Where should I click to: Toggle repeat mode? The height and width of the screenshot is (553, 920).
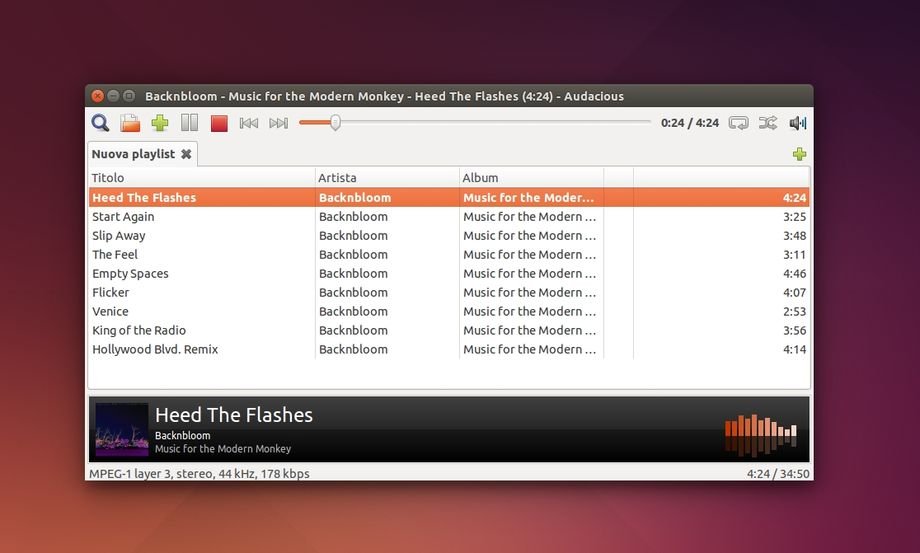[x=738, y=123]
